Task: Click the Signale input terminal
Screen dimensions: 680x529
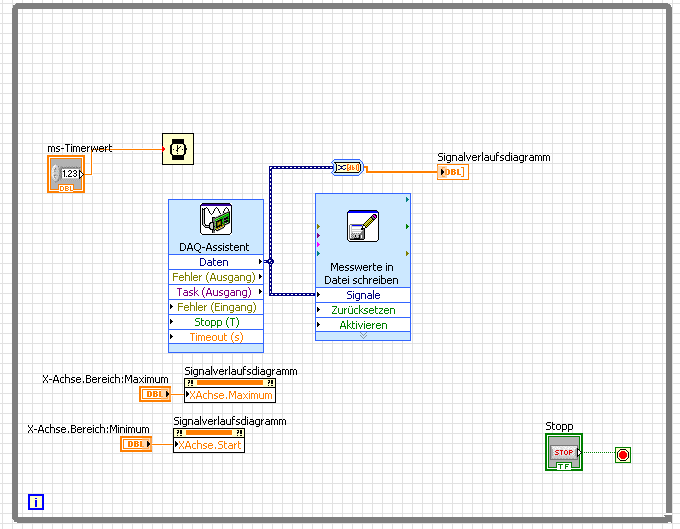Action: 363,295
